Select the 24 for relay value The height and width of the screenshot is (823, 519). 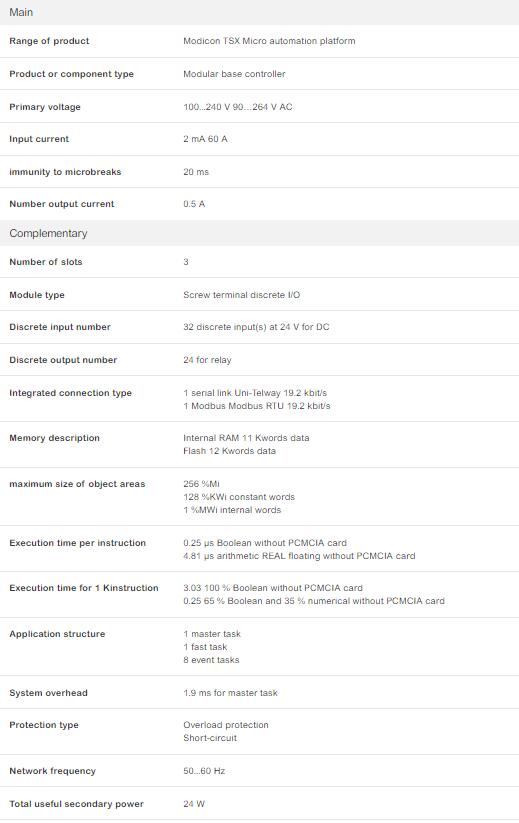207,360
